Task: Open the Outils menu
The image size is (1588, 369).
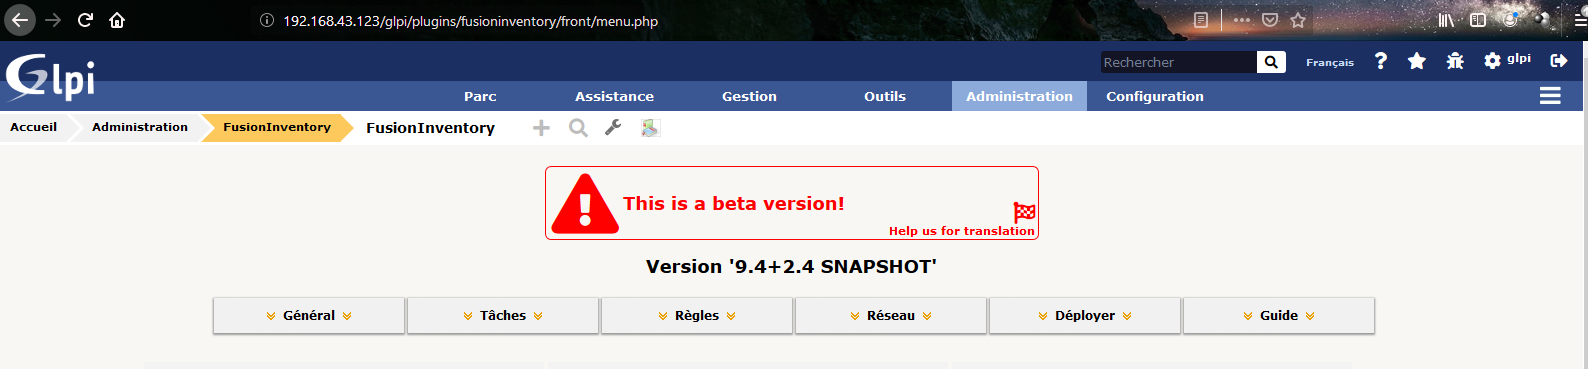Action: click(885, 96)
